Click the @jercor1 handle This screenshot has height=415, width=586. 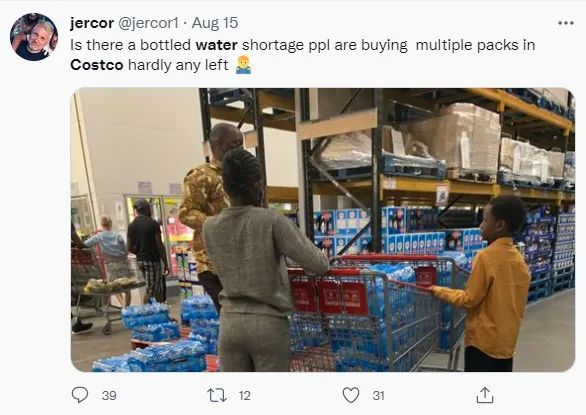click(149, 23)
